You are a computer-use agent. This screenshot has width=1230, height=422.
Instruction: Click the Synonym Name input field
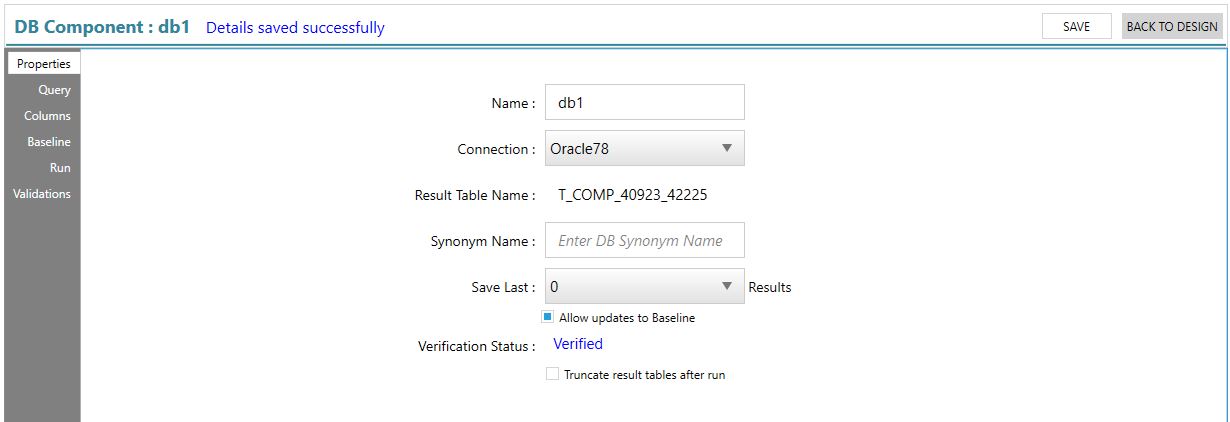645,240
